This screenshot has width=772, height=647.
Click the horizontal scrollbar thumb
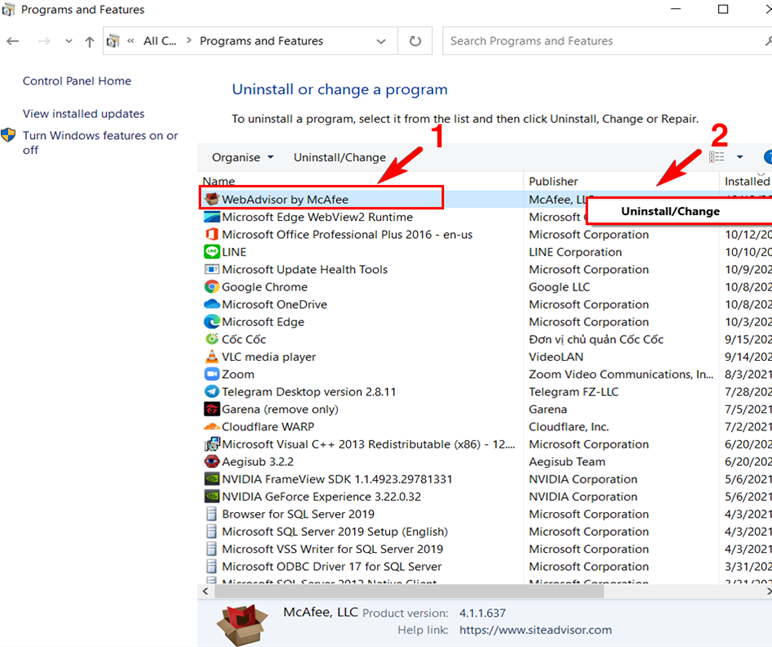click(409, 591)
